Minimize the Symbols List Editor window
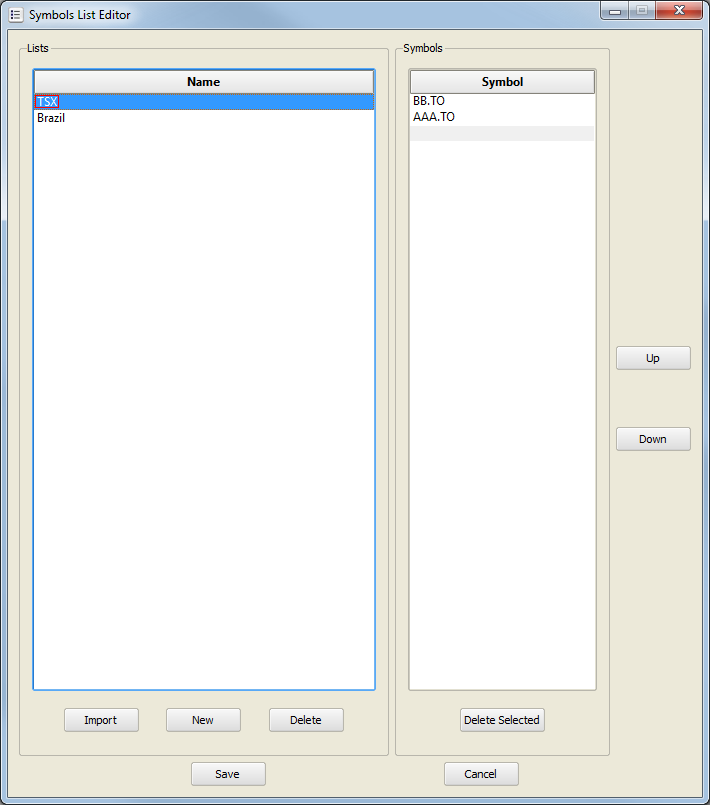 coord(614,11)
